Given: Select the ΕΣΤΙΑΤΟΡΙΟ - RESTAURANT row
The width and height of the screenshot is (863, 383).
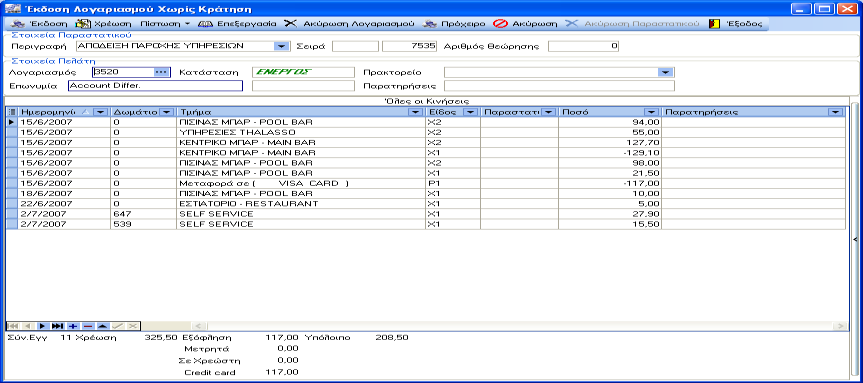Looking at the screenshot, I should tap(425, 204).
